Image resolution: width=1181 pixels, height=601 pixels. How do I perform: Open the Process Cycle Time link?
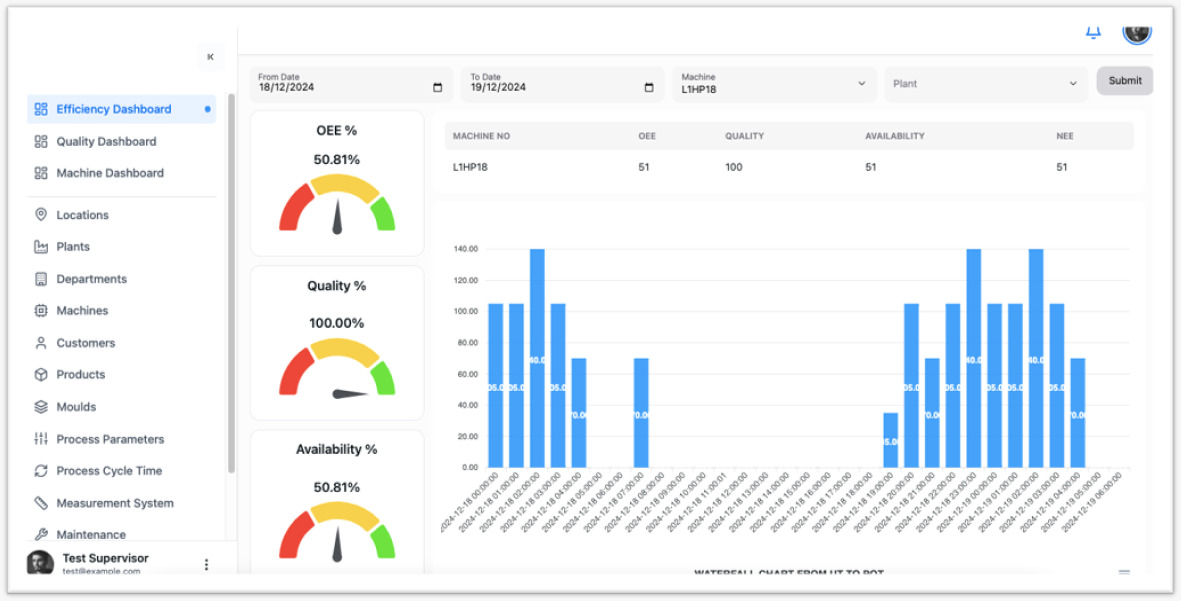click(109, 471)
